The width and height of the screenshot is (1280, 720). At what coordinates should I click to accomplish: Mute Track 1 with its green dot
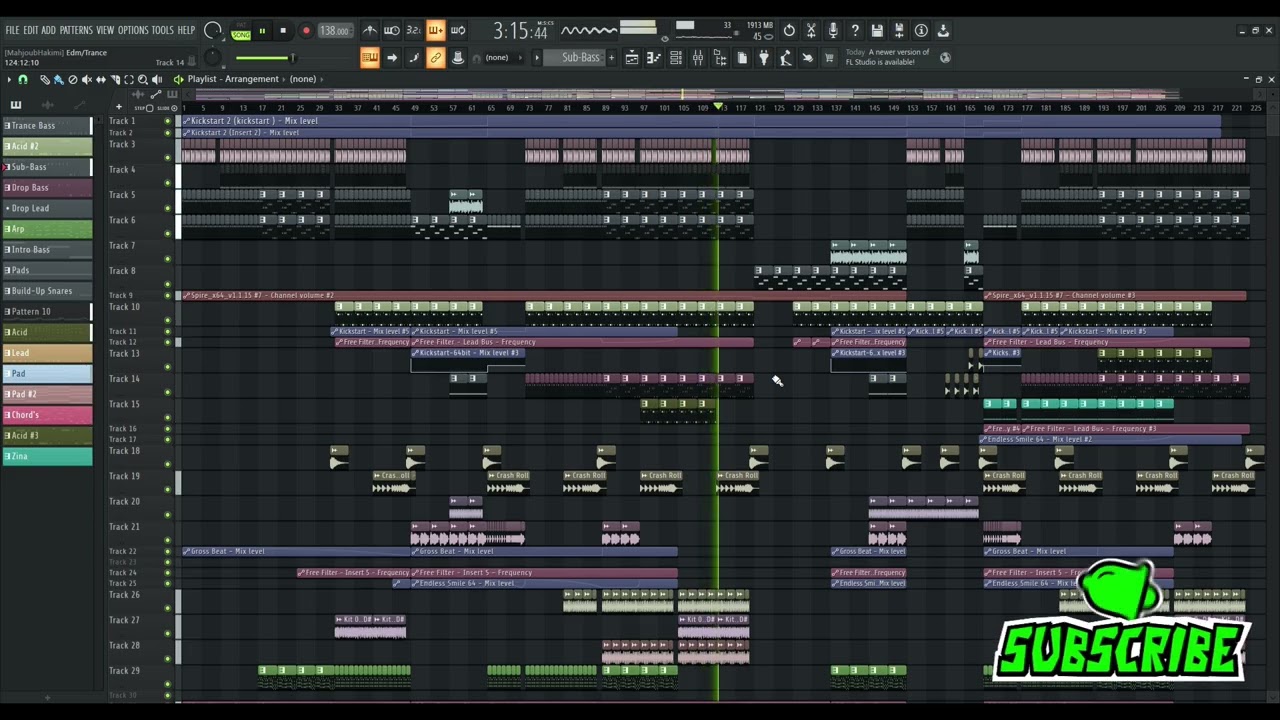pyautogui.click(x=168, y=121)
